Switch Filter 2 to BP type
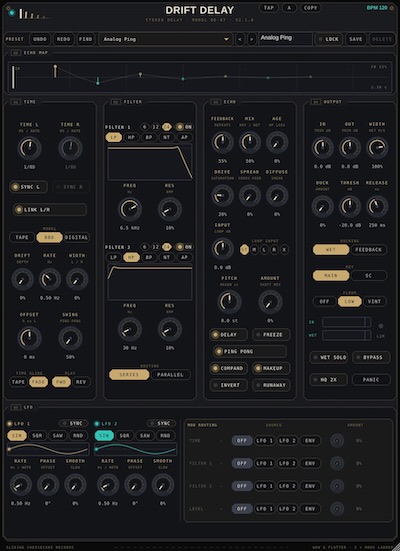The image size is (400, 551). click(x=149, y=258)
